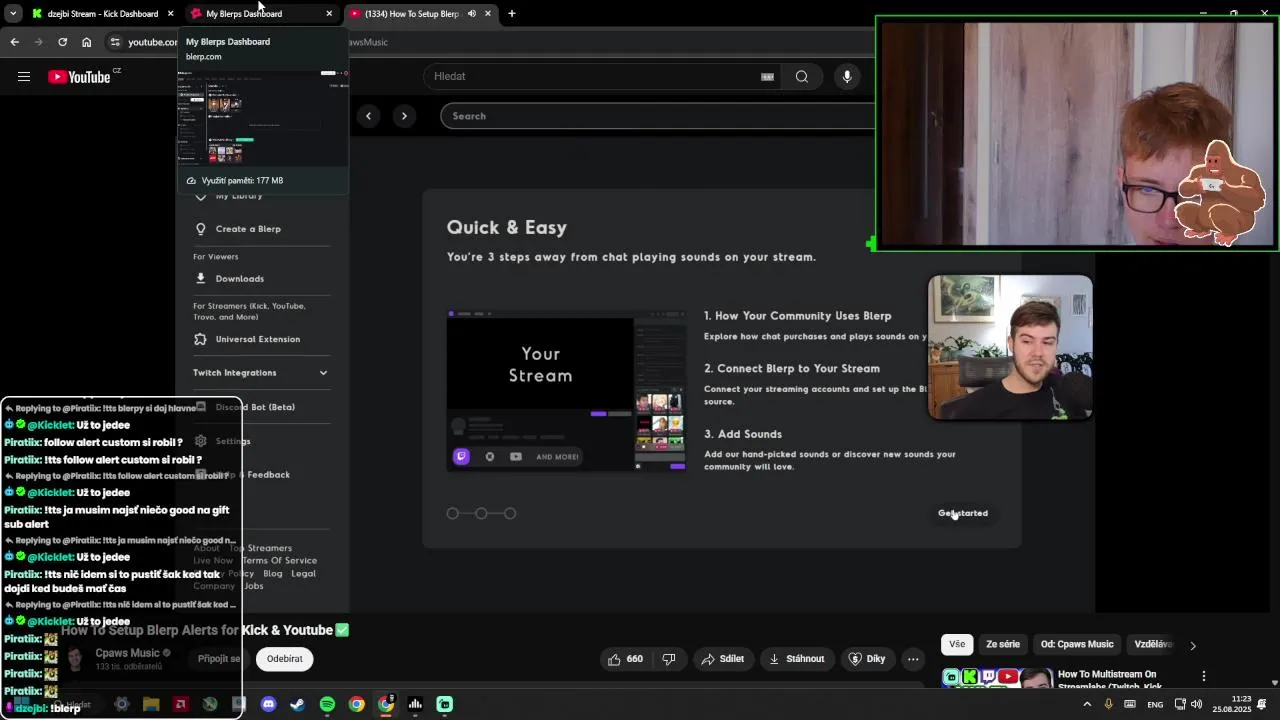
Task: Open the YouTube hamburger guide menu
Action: [x=24, y=76]
